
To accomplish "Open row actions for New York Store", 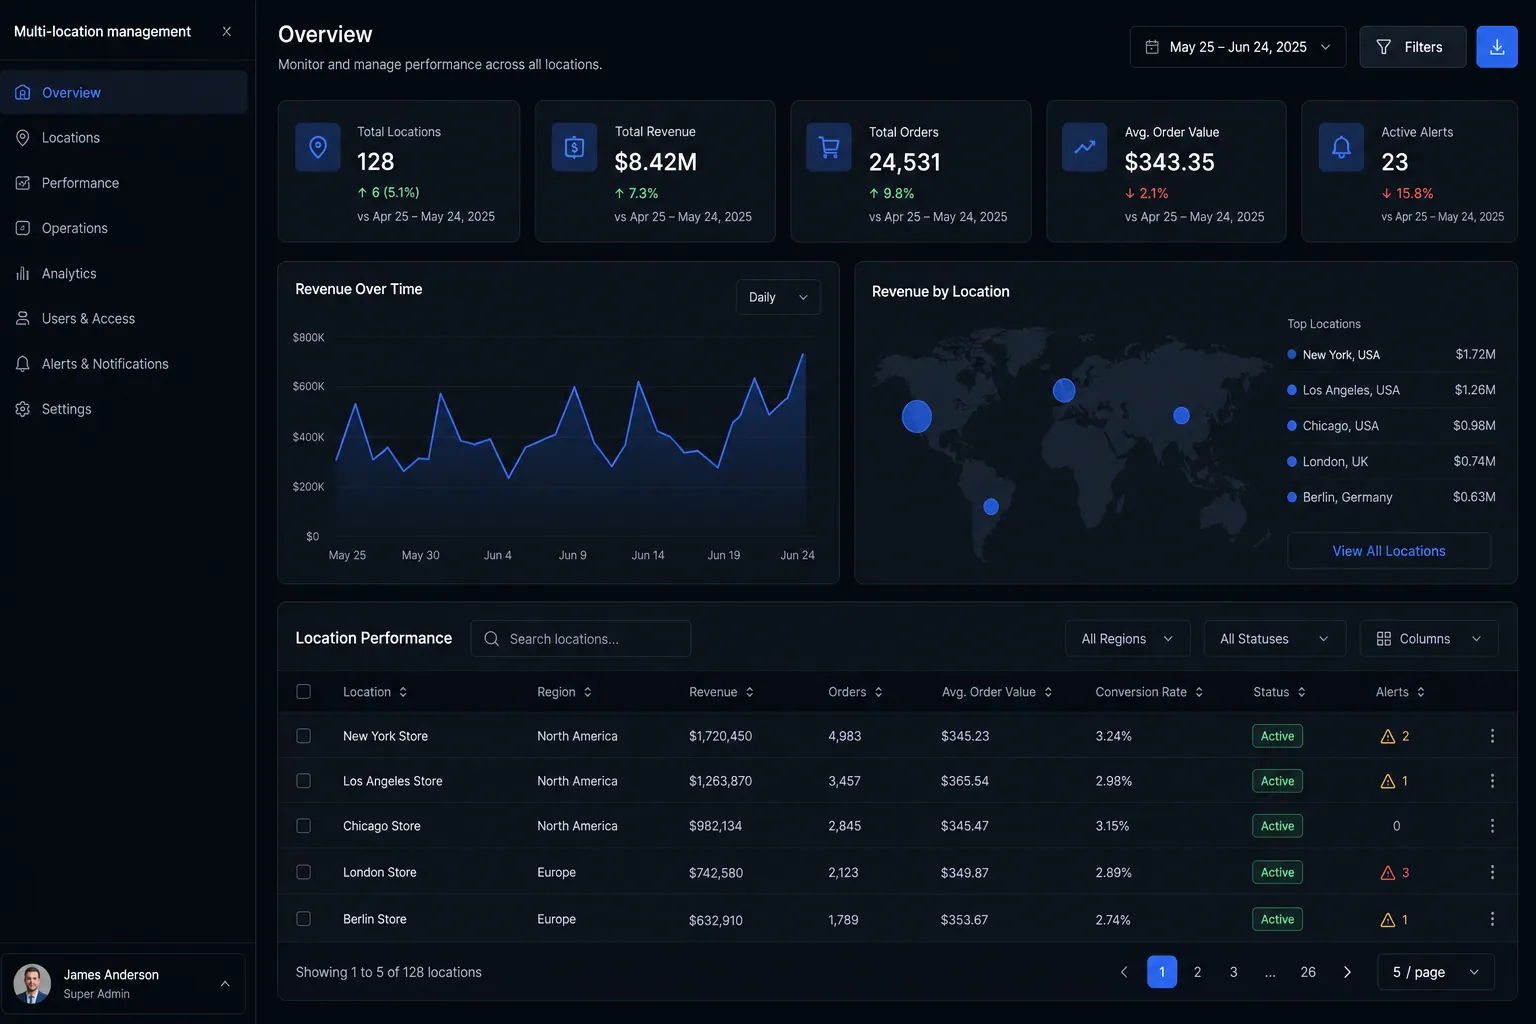I will 1492,736.
